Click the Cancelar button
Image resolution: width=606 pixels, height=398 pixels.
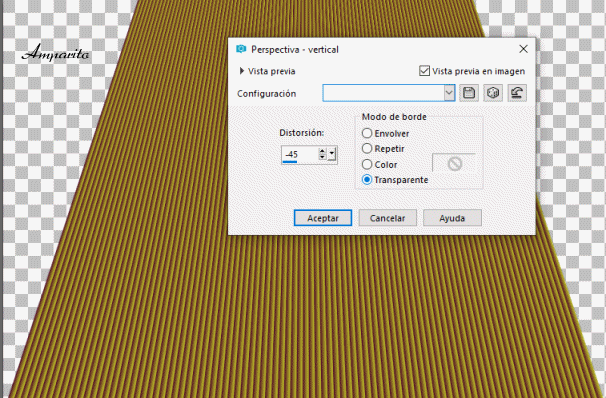[388, 218]
